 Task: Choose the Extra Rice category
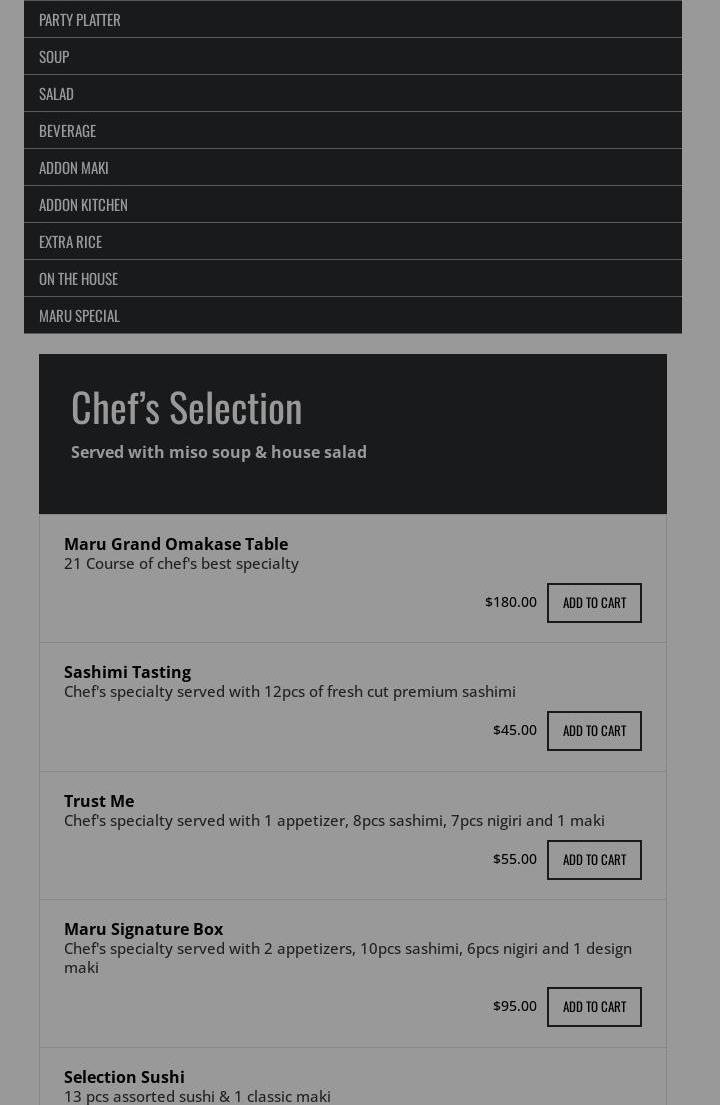tap(70, 242)
